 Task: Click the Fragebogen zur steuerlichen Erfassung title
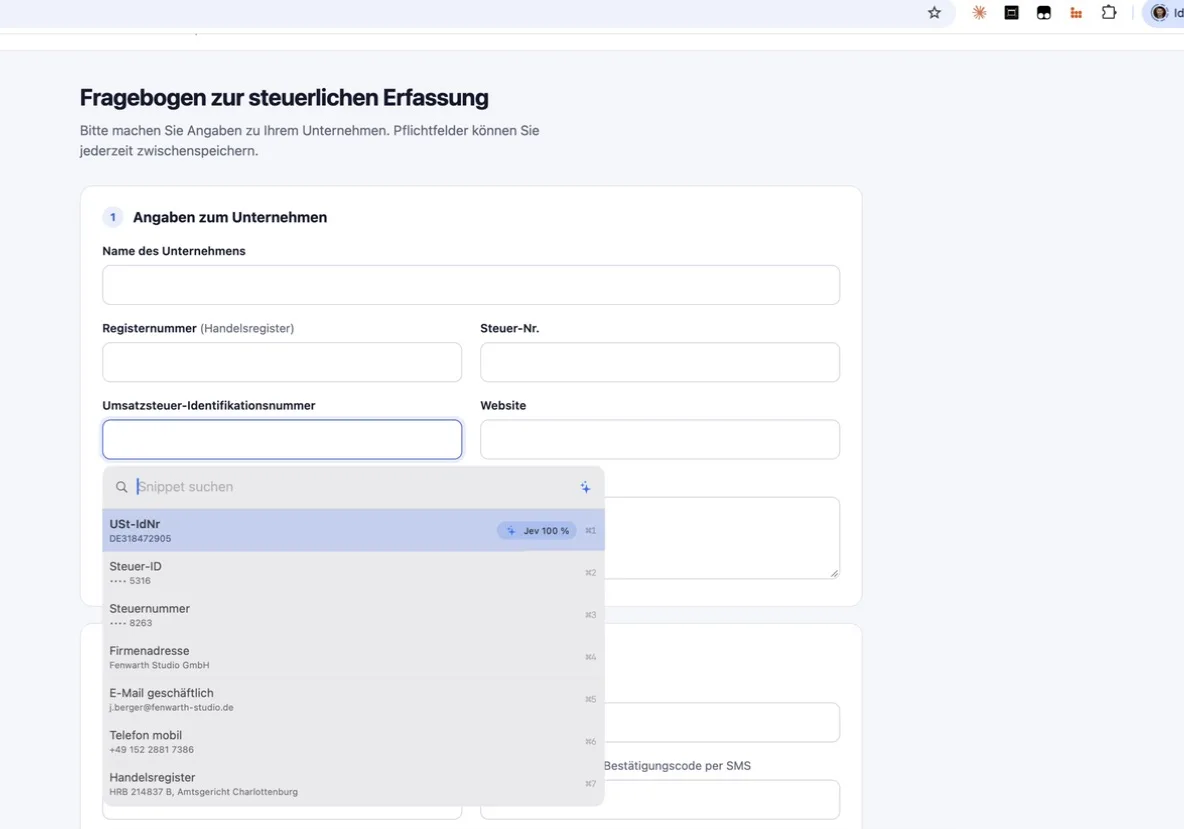coord(284,97)
